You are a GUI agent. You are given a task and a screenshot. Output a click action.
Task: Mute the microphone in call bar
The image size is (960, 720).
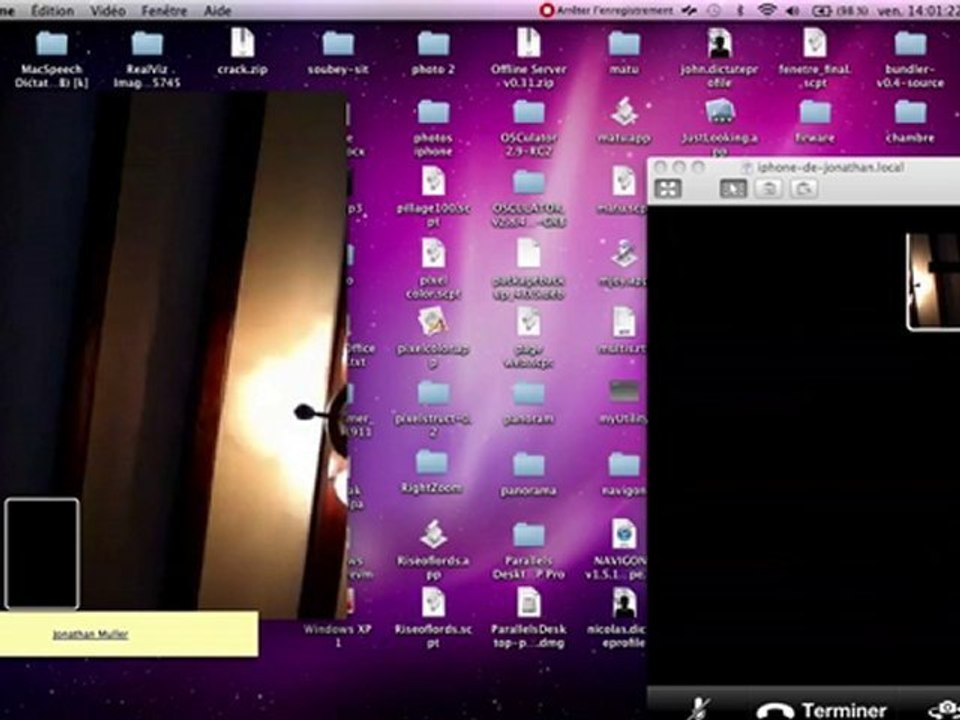click(699, 709)
